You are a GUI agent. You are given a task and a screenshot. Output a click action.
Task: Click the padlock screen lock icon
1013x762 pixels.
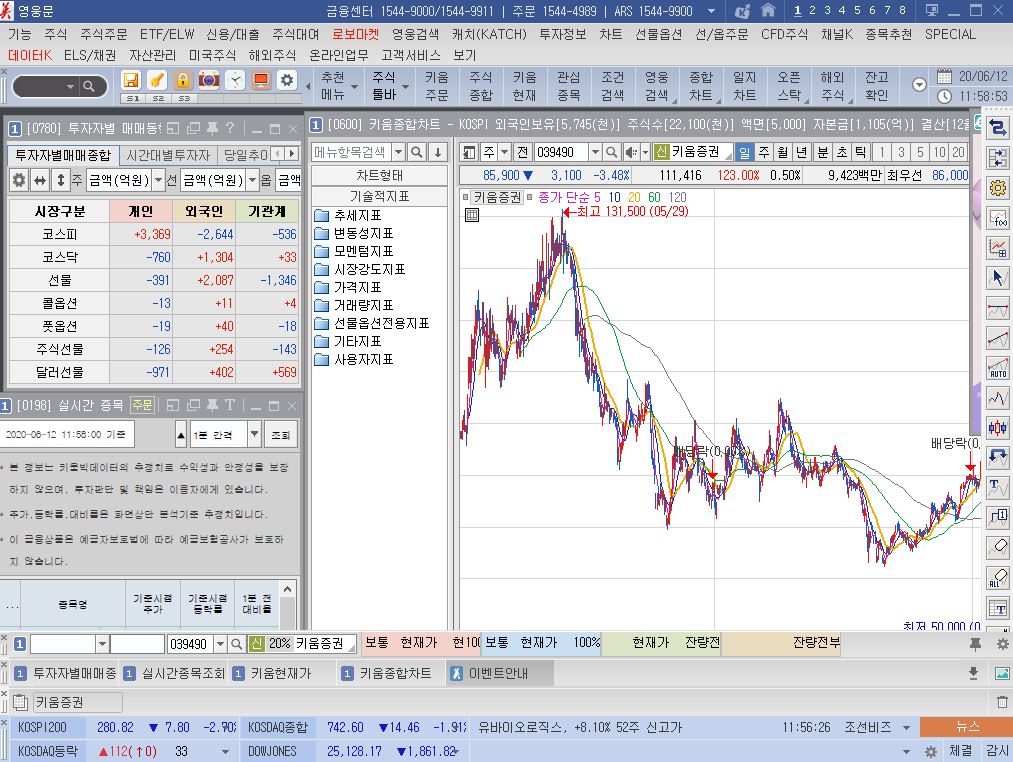(x=183, y=80)
